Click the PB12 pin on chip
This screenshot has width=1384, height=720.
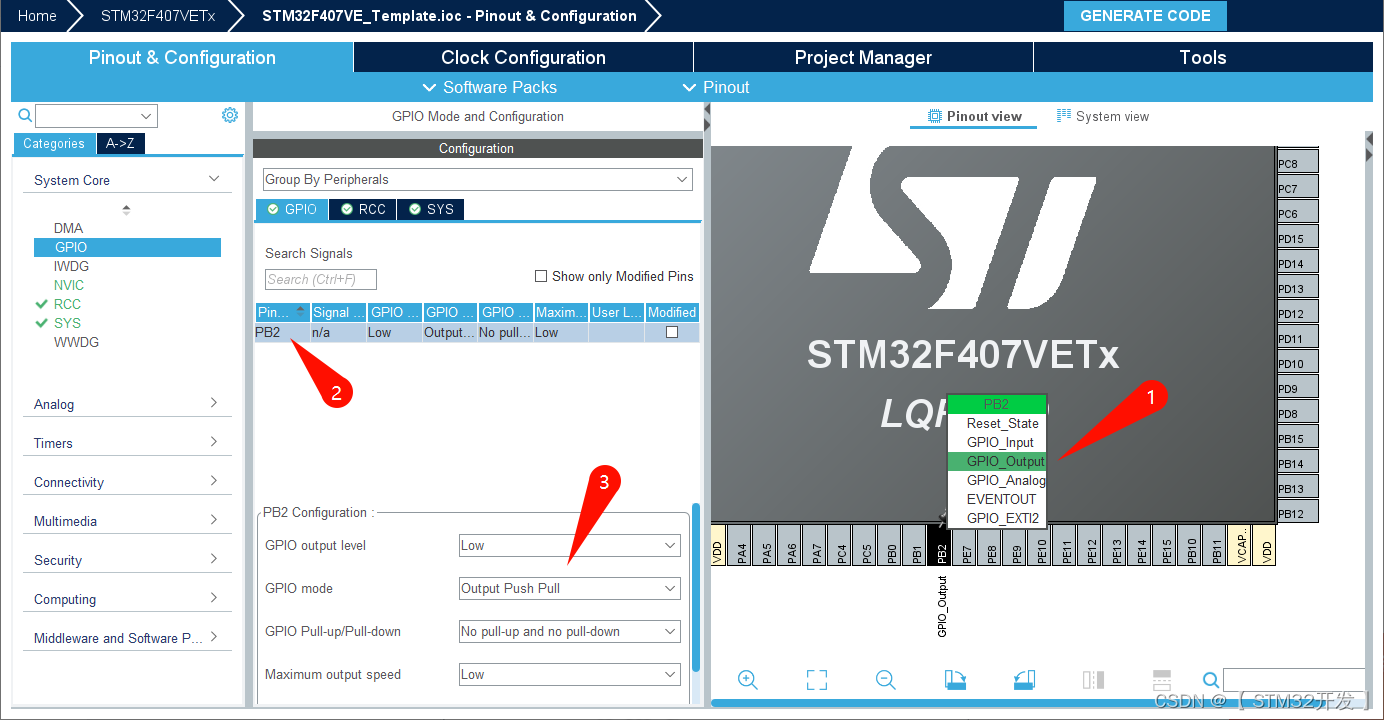1297,513
